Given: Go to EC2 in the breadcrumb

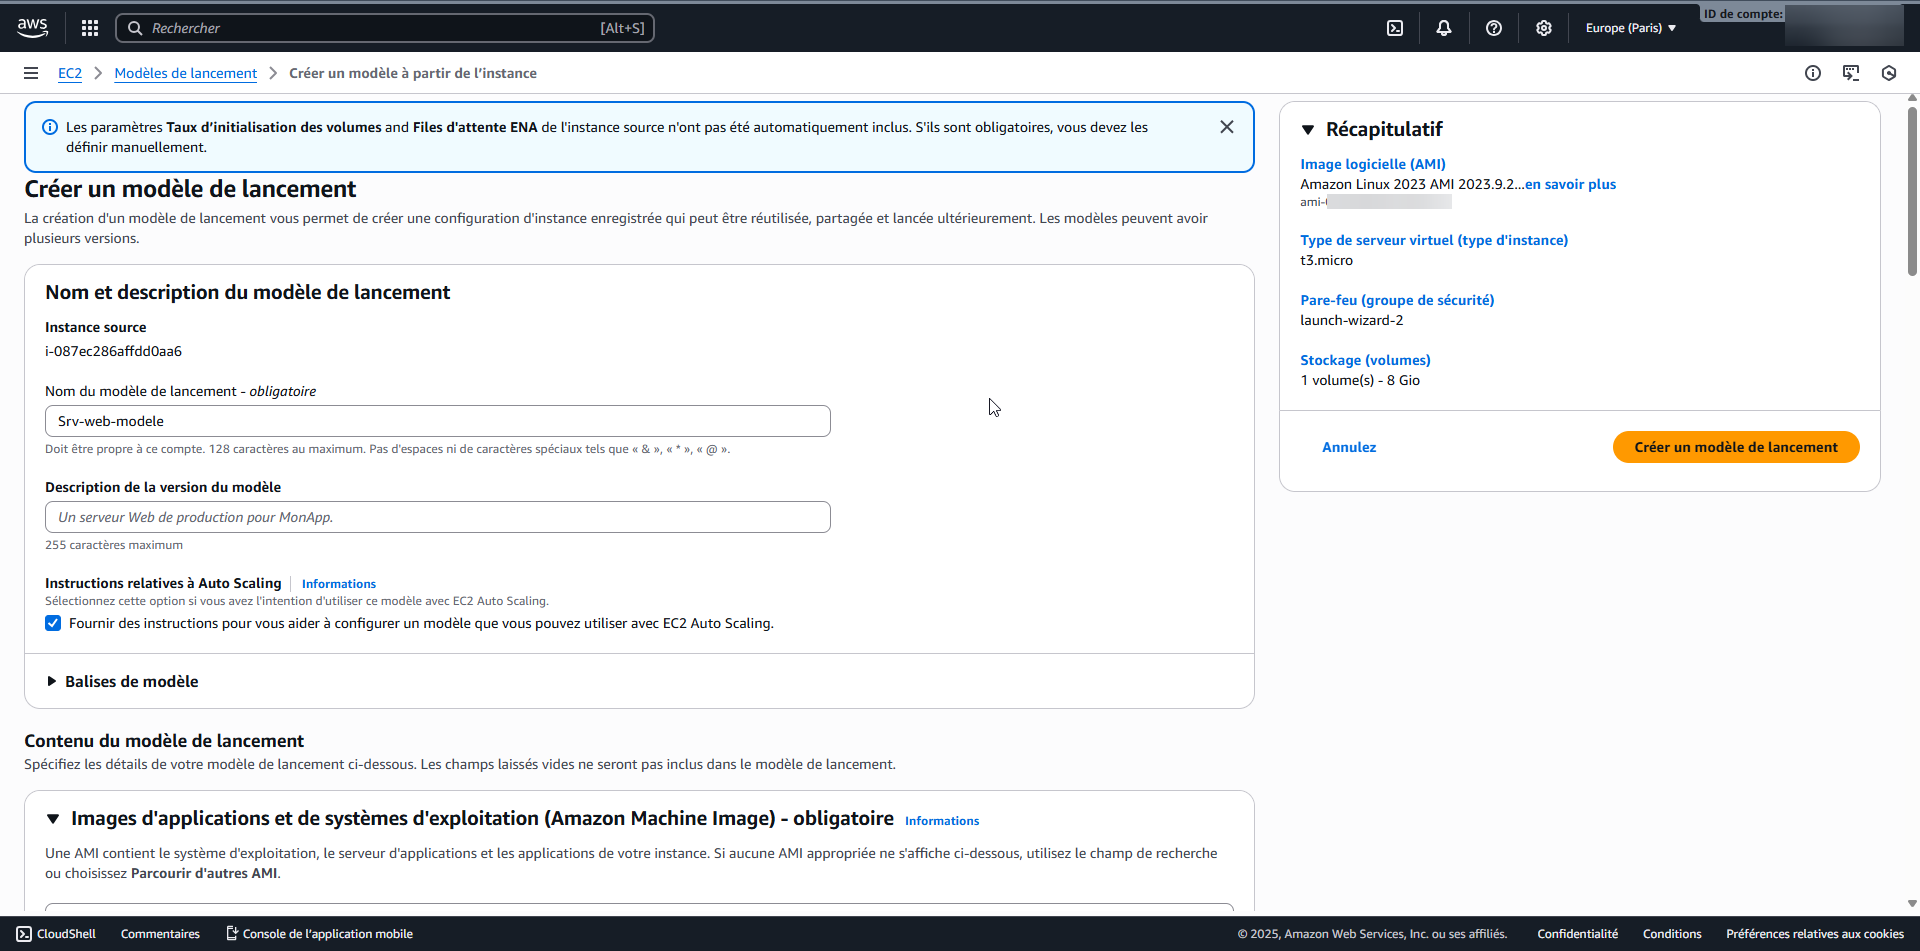Looking at the screenshot, I should [70, 73].
